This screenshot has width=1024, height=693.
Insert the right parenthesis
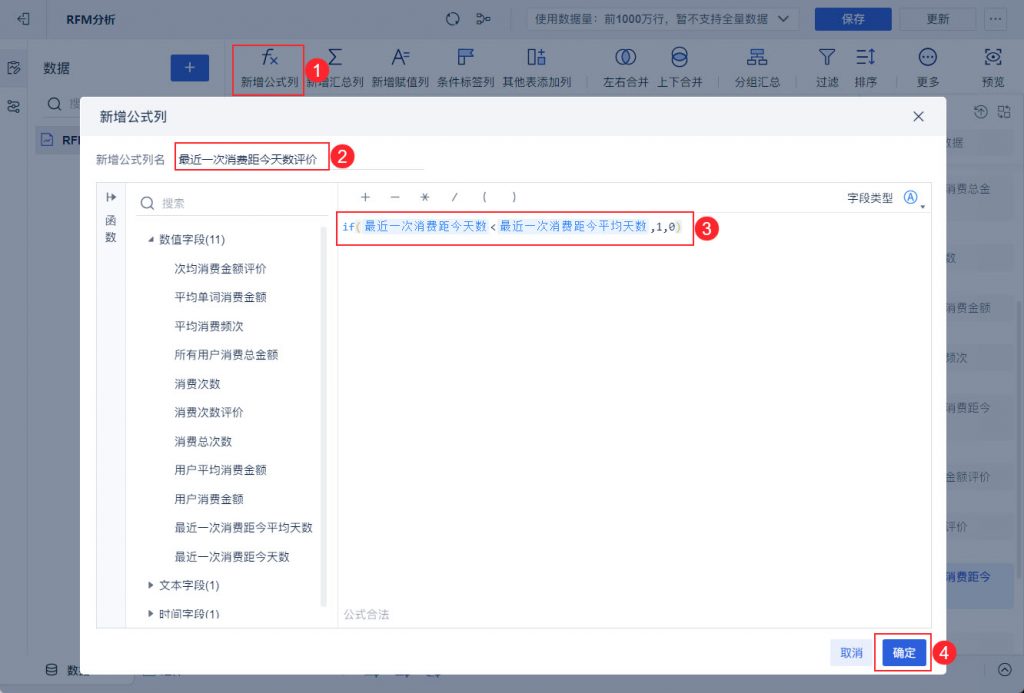pyautogui.click(x=514, y=197)
